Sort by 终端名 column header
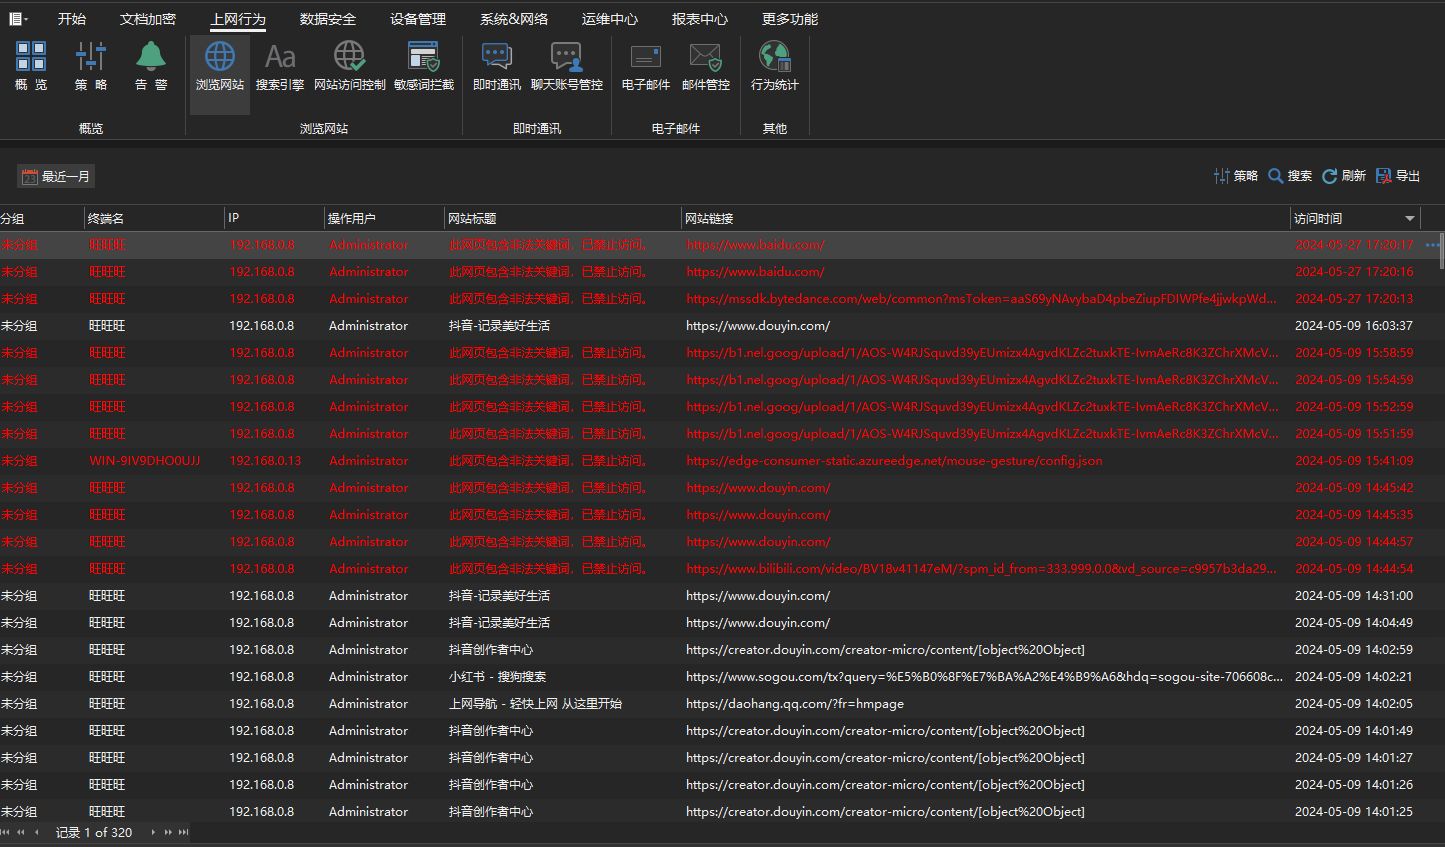The image size is (1445, 847). pyautogui.click(x=154, y=218)
